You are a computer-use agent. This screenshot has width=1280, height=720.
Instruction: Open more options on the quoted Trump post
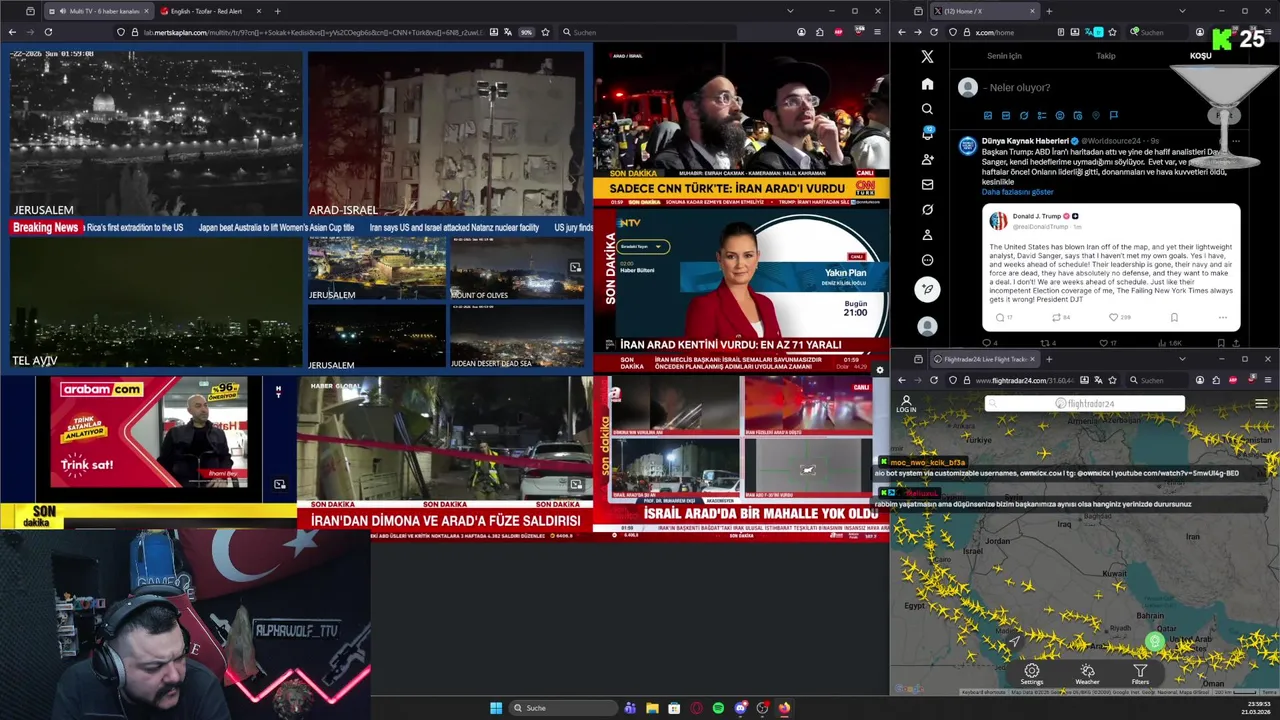pos(1222,317)
